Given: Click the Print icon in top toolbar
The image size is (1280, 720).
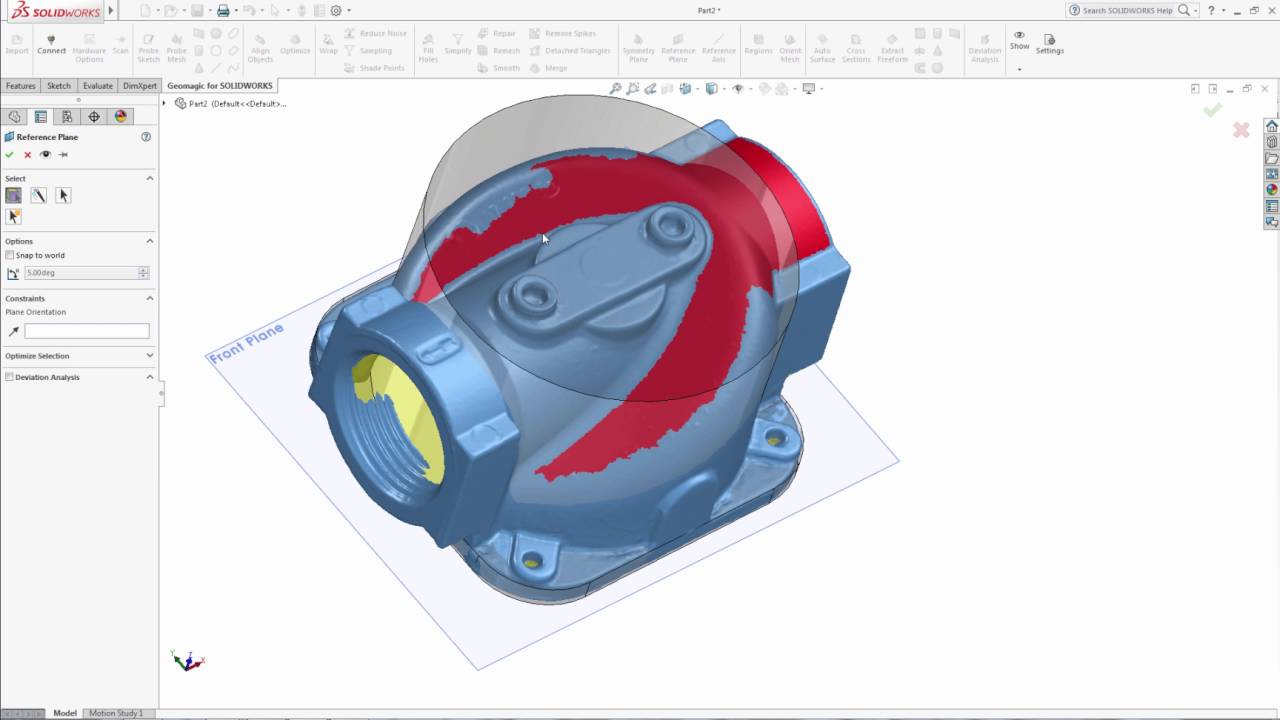Looking at the screenshot, I should point(222,11).
